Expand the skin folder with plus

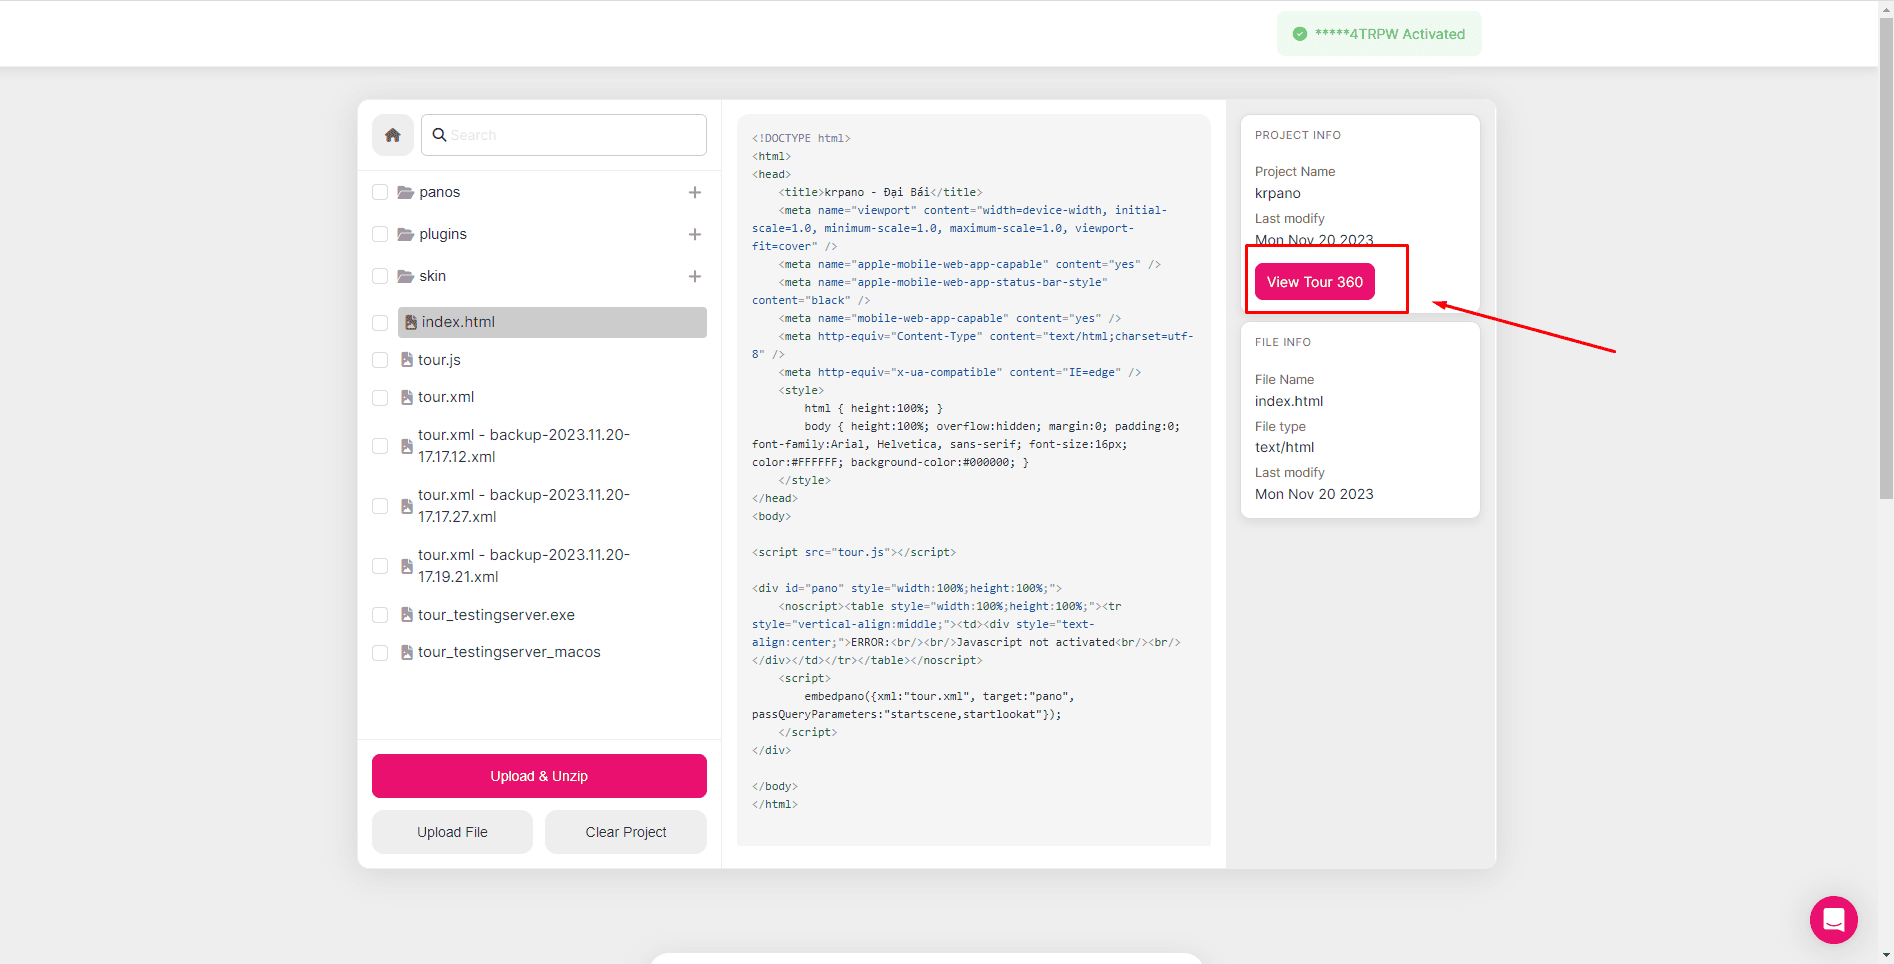695,276
